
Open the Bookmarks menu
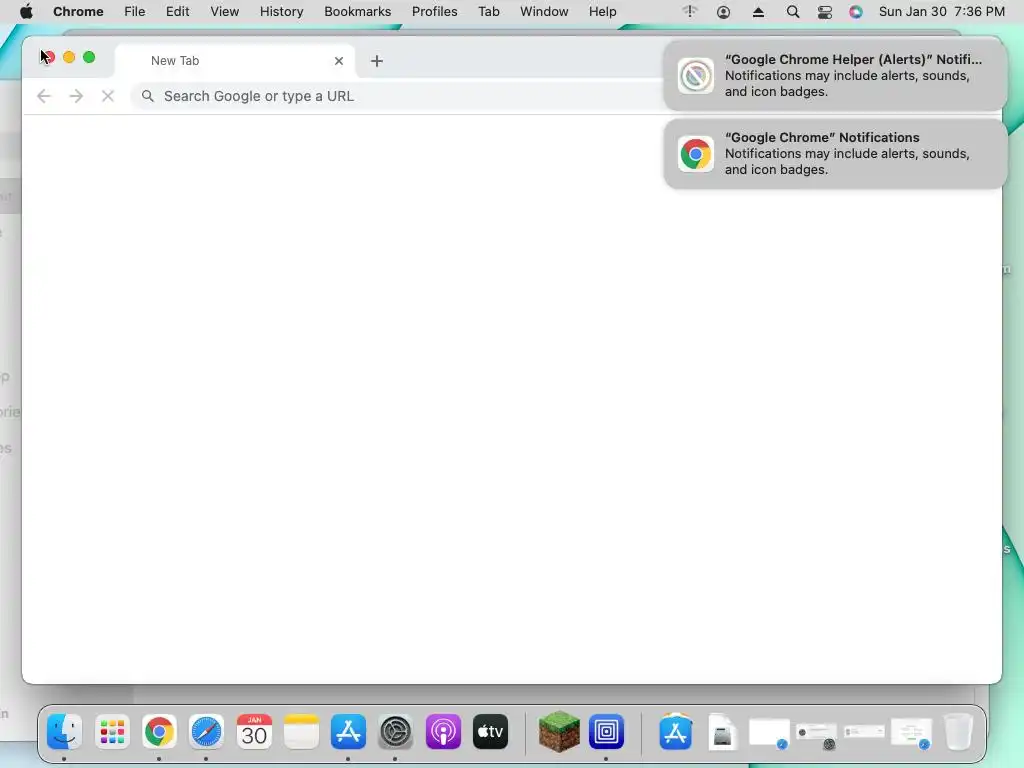357,12
